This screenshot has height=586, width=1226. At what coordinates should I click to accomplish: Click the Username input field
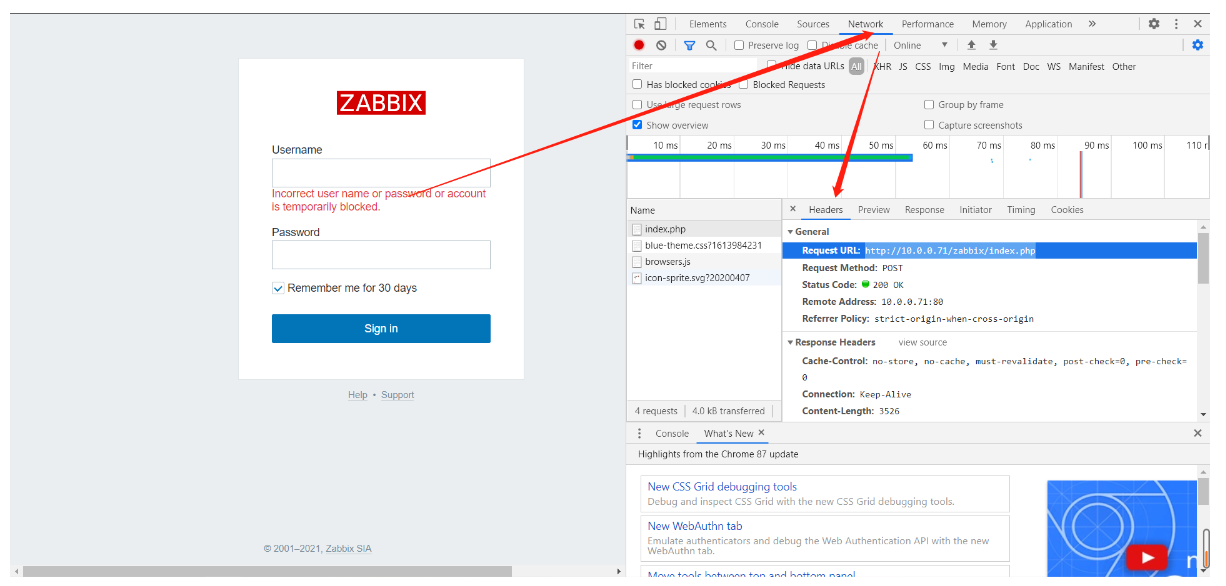[381, 171]
